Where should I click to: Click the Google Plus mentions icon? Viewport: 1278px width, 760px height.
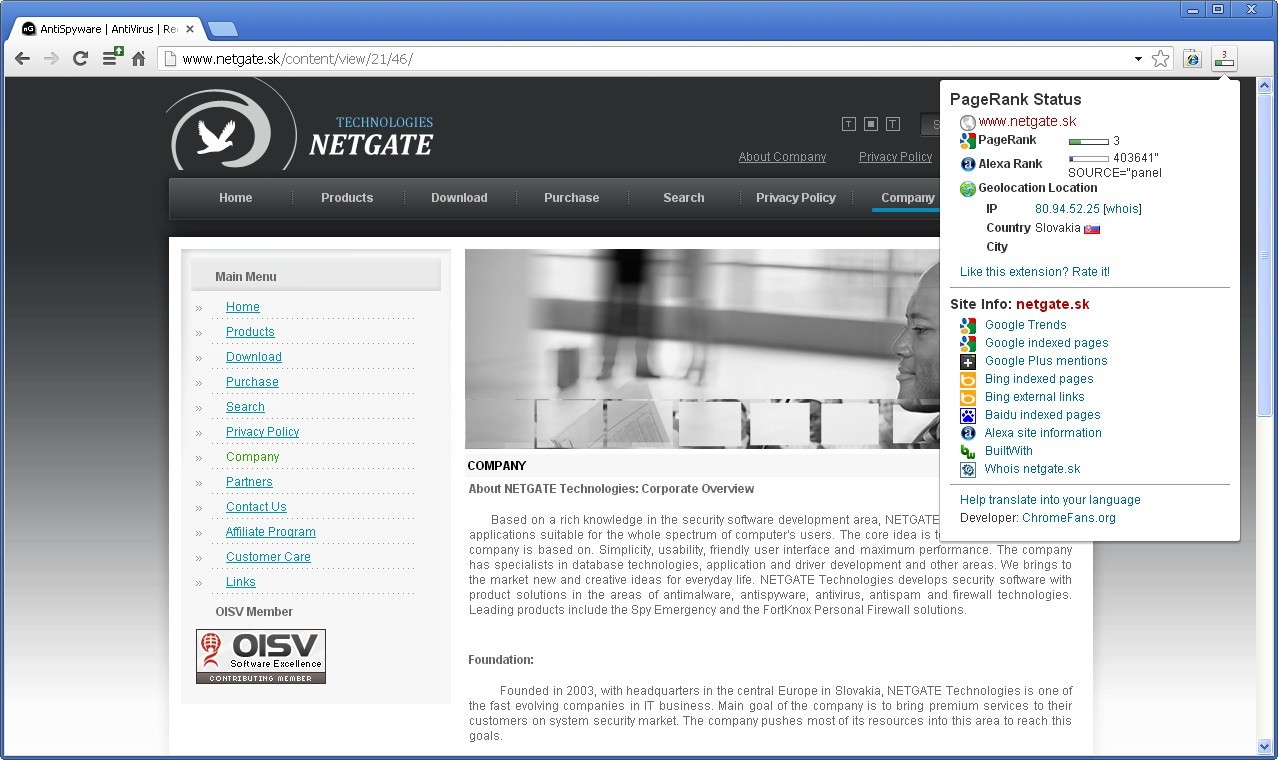point(967,361)
